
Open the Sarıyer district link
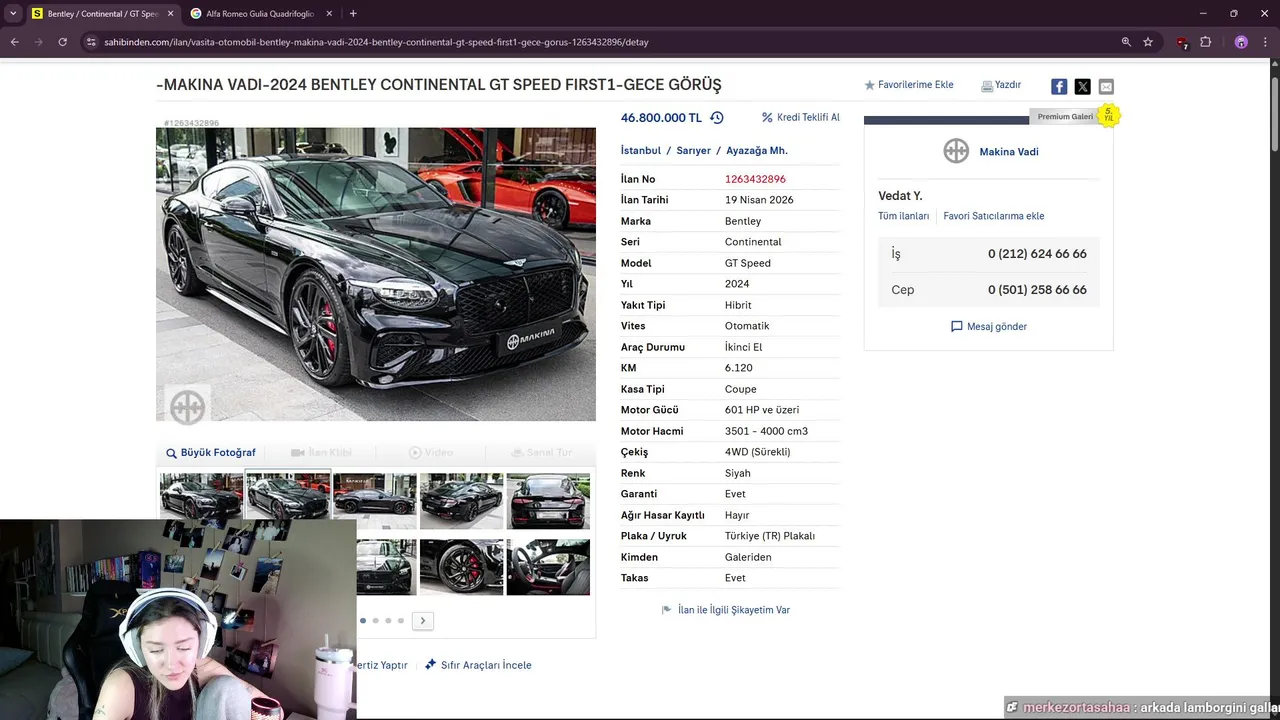693,150
